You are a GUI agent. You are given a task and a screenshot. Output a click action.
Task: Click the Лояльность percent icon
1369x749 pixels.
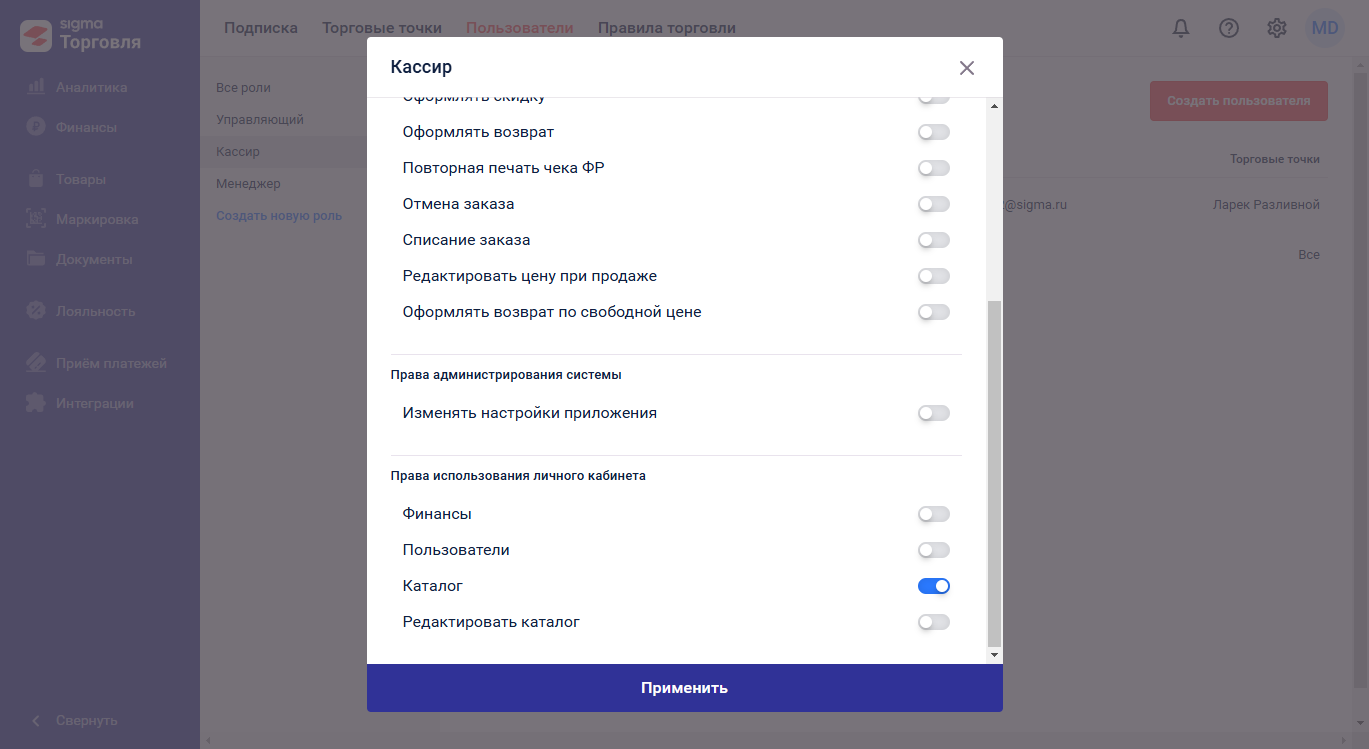click(36, 311)
